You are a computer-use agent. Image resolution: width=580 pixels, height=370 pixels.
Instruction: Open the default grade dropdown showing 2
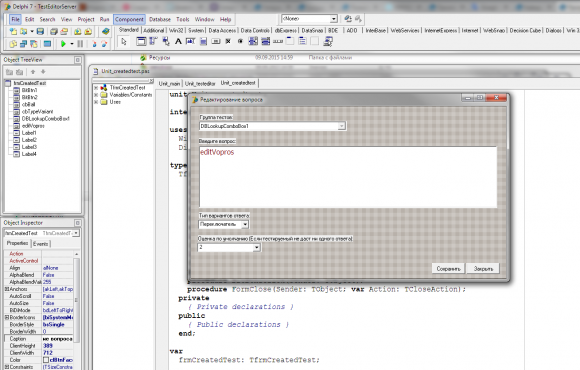point(256,248)
